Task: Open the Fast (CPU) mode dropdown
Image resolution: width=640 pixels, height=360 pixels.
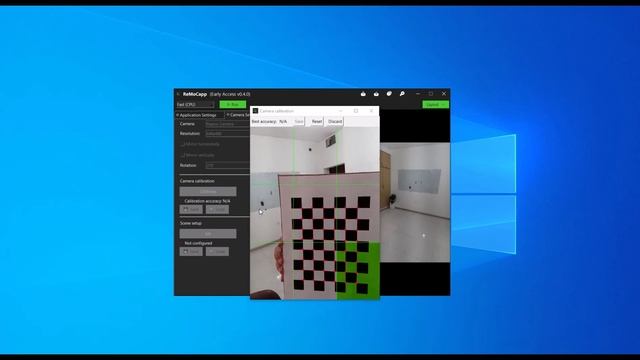Action: [195, 104]
